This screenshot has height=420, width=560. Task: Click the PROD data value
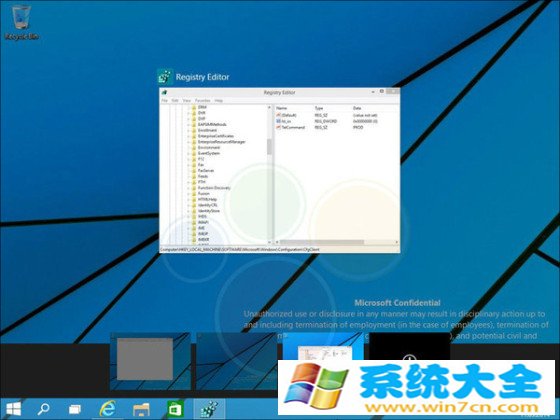pos(358,127)
